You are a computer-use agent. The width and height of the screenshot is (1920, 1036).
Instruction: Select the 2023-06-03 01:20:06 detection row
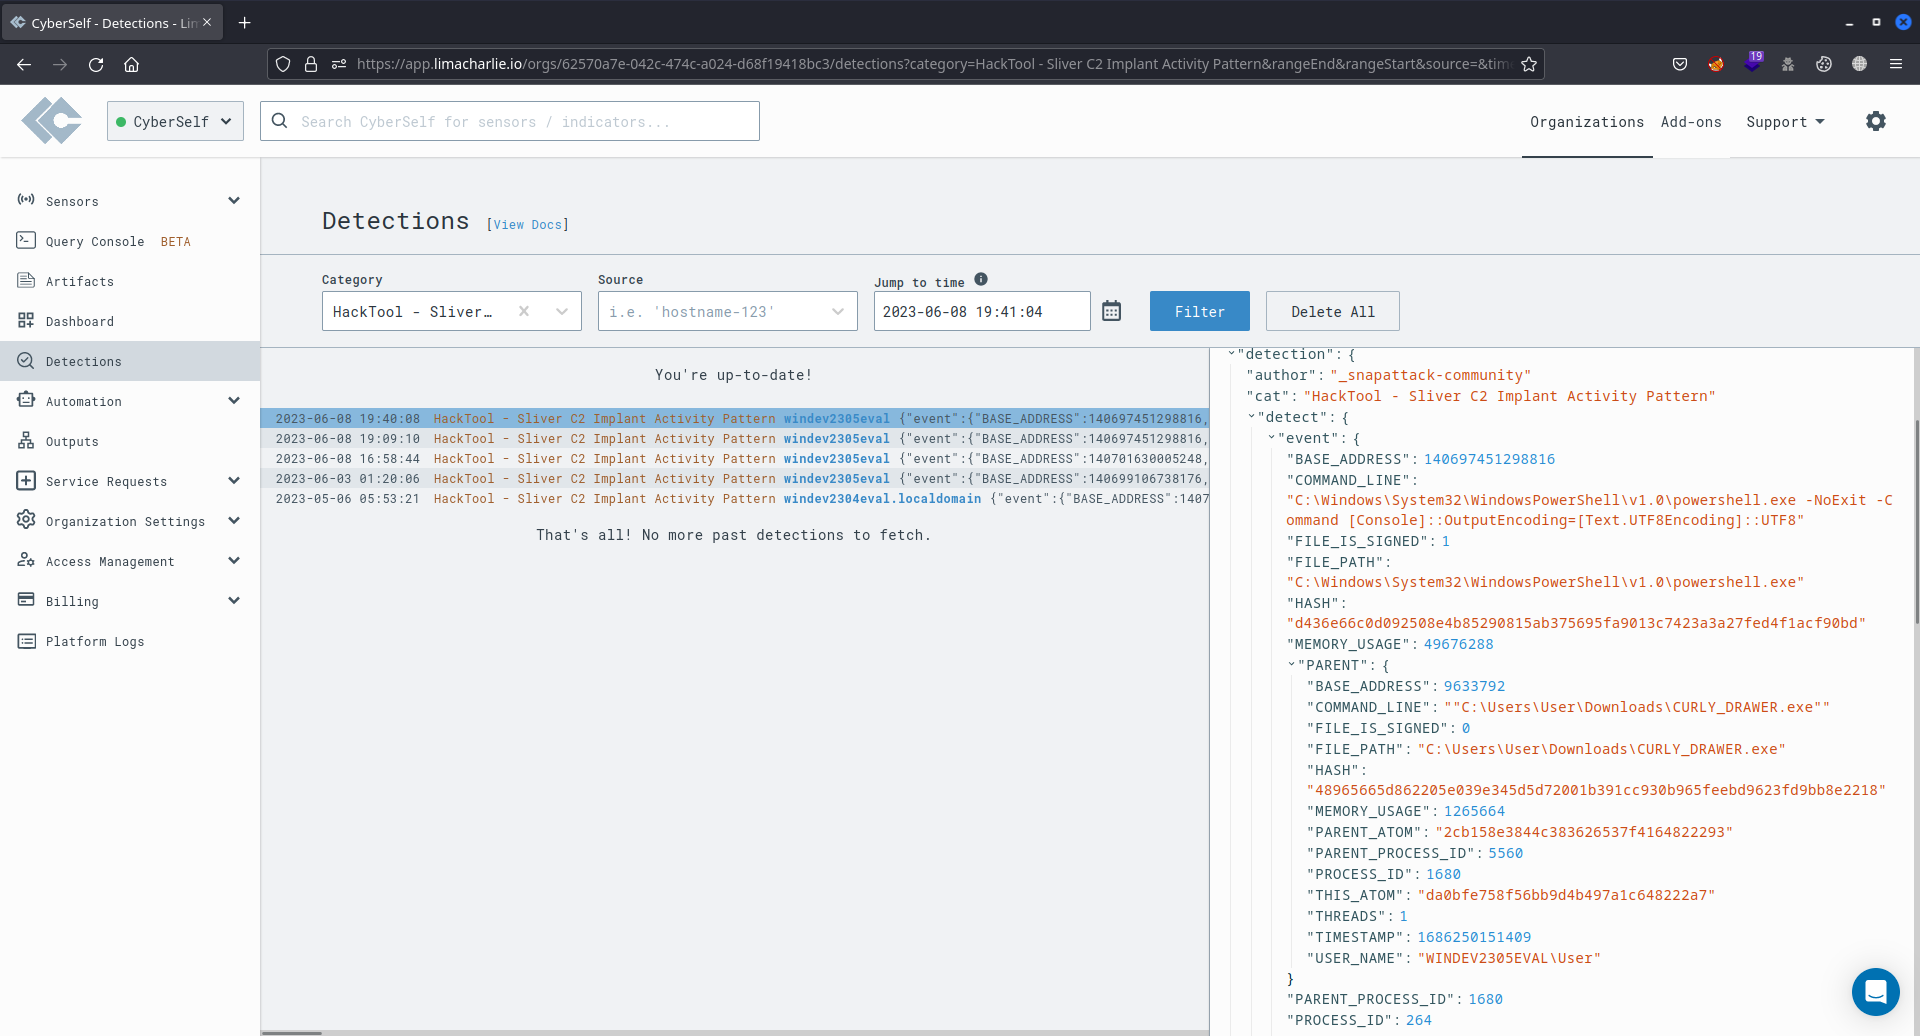click(x=735, y=478)
